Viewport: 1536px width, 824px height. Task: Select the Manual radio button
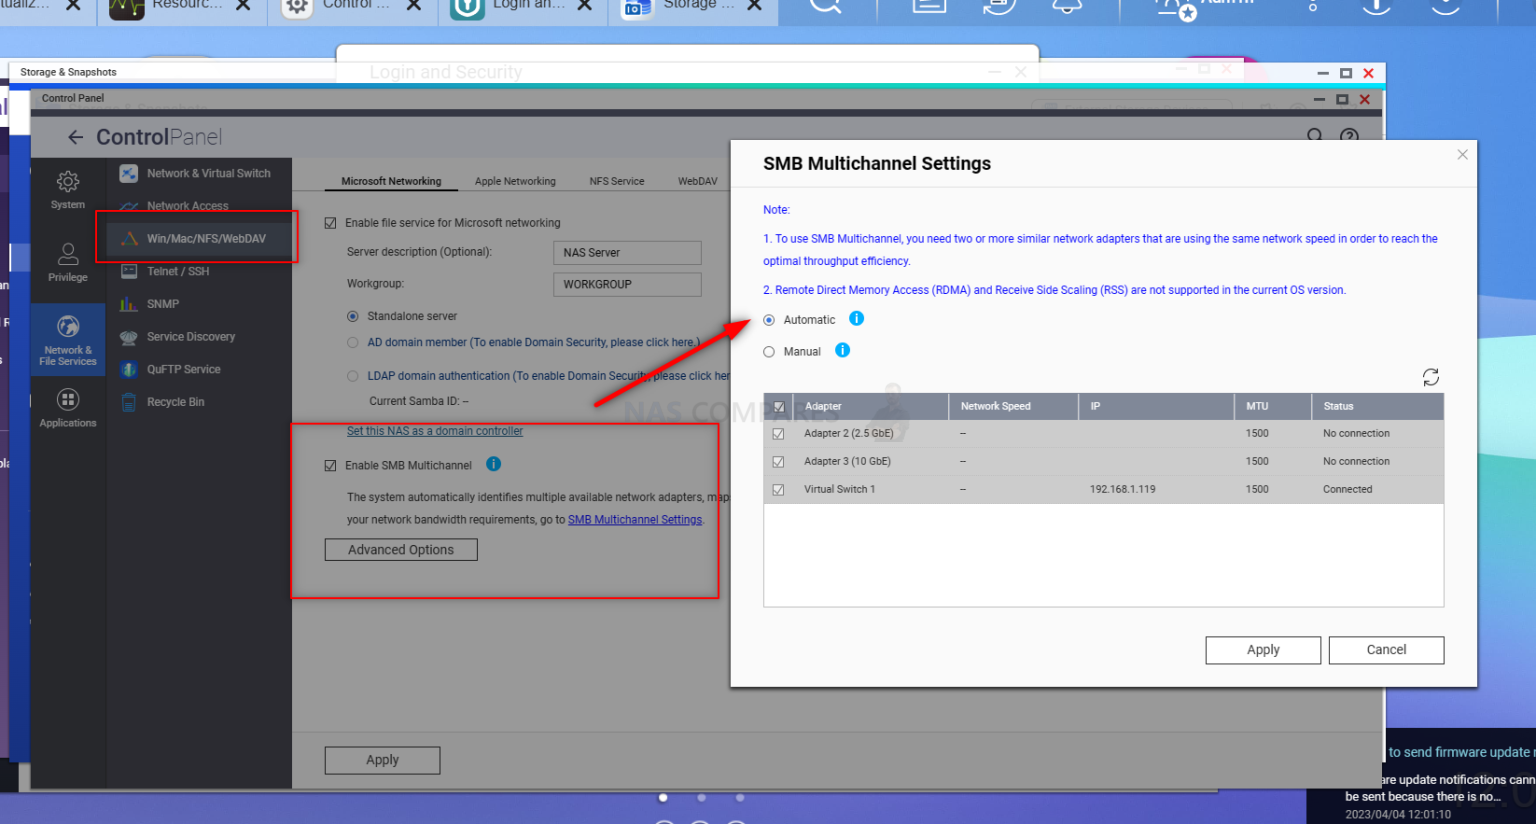tap(769, 352)
